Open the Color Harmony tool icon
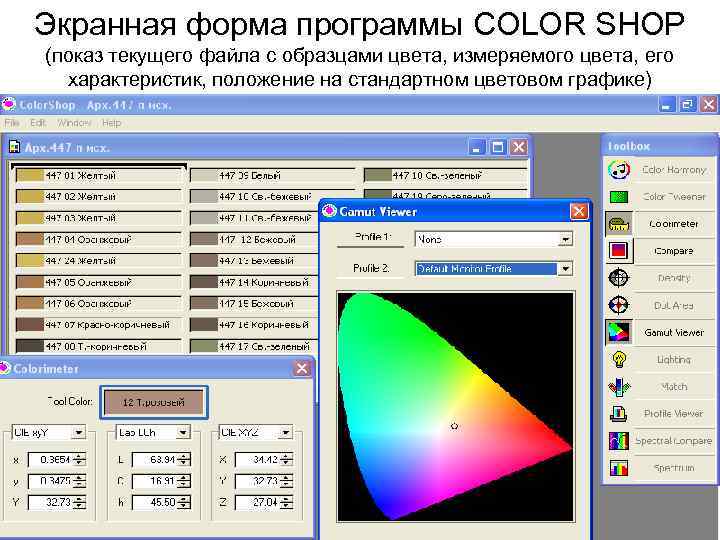Viewport: 720px width, 540px height. (x=619, y=170)
